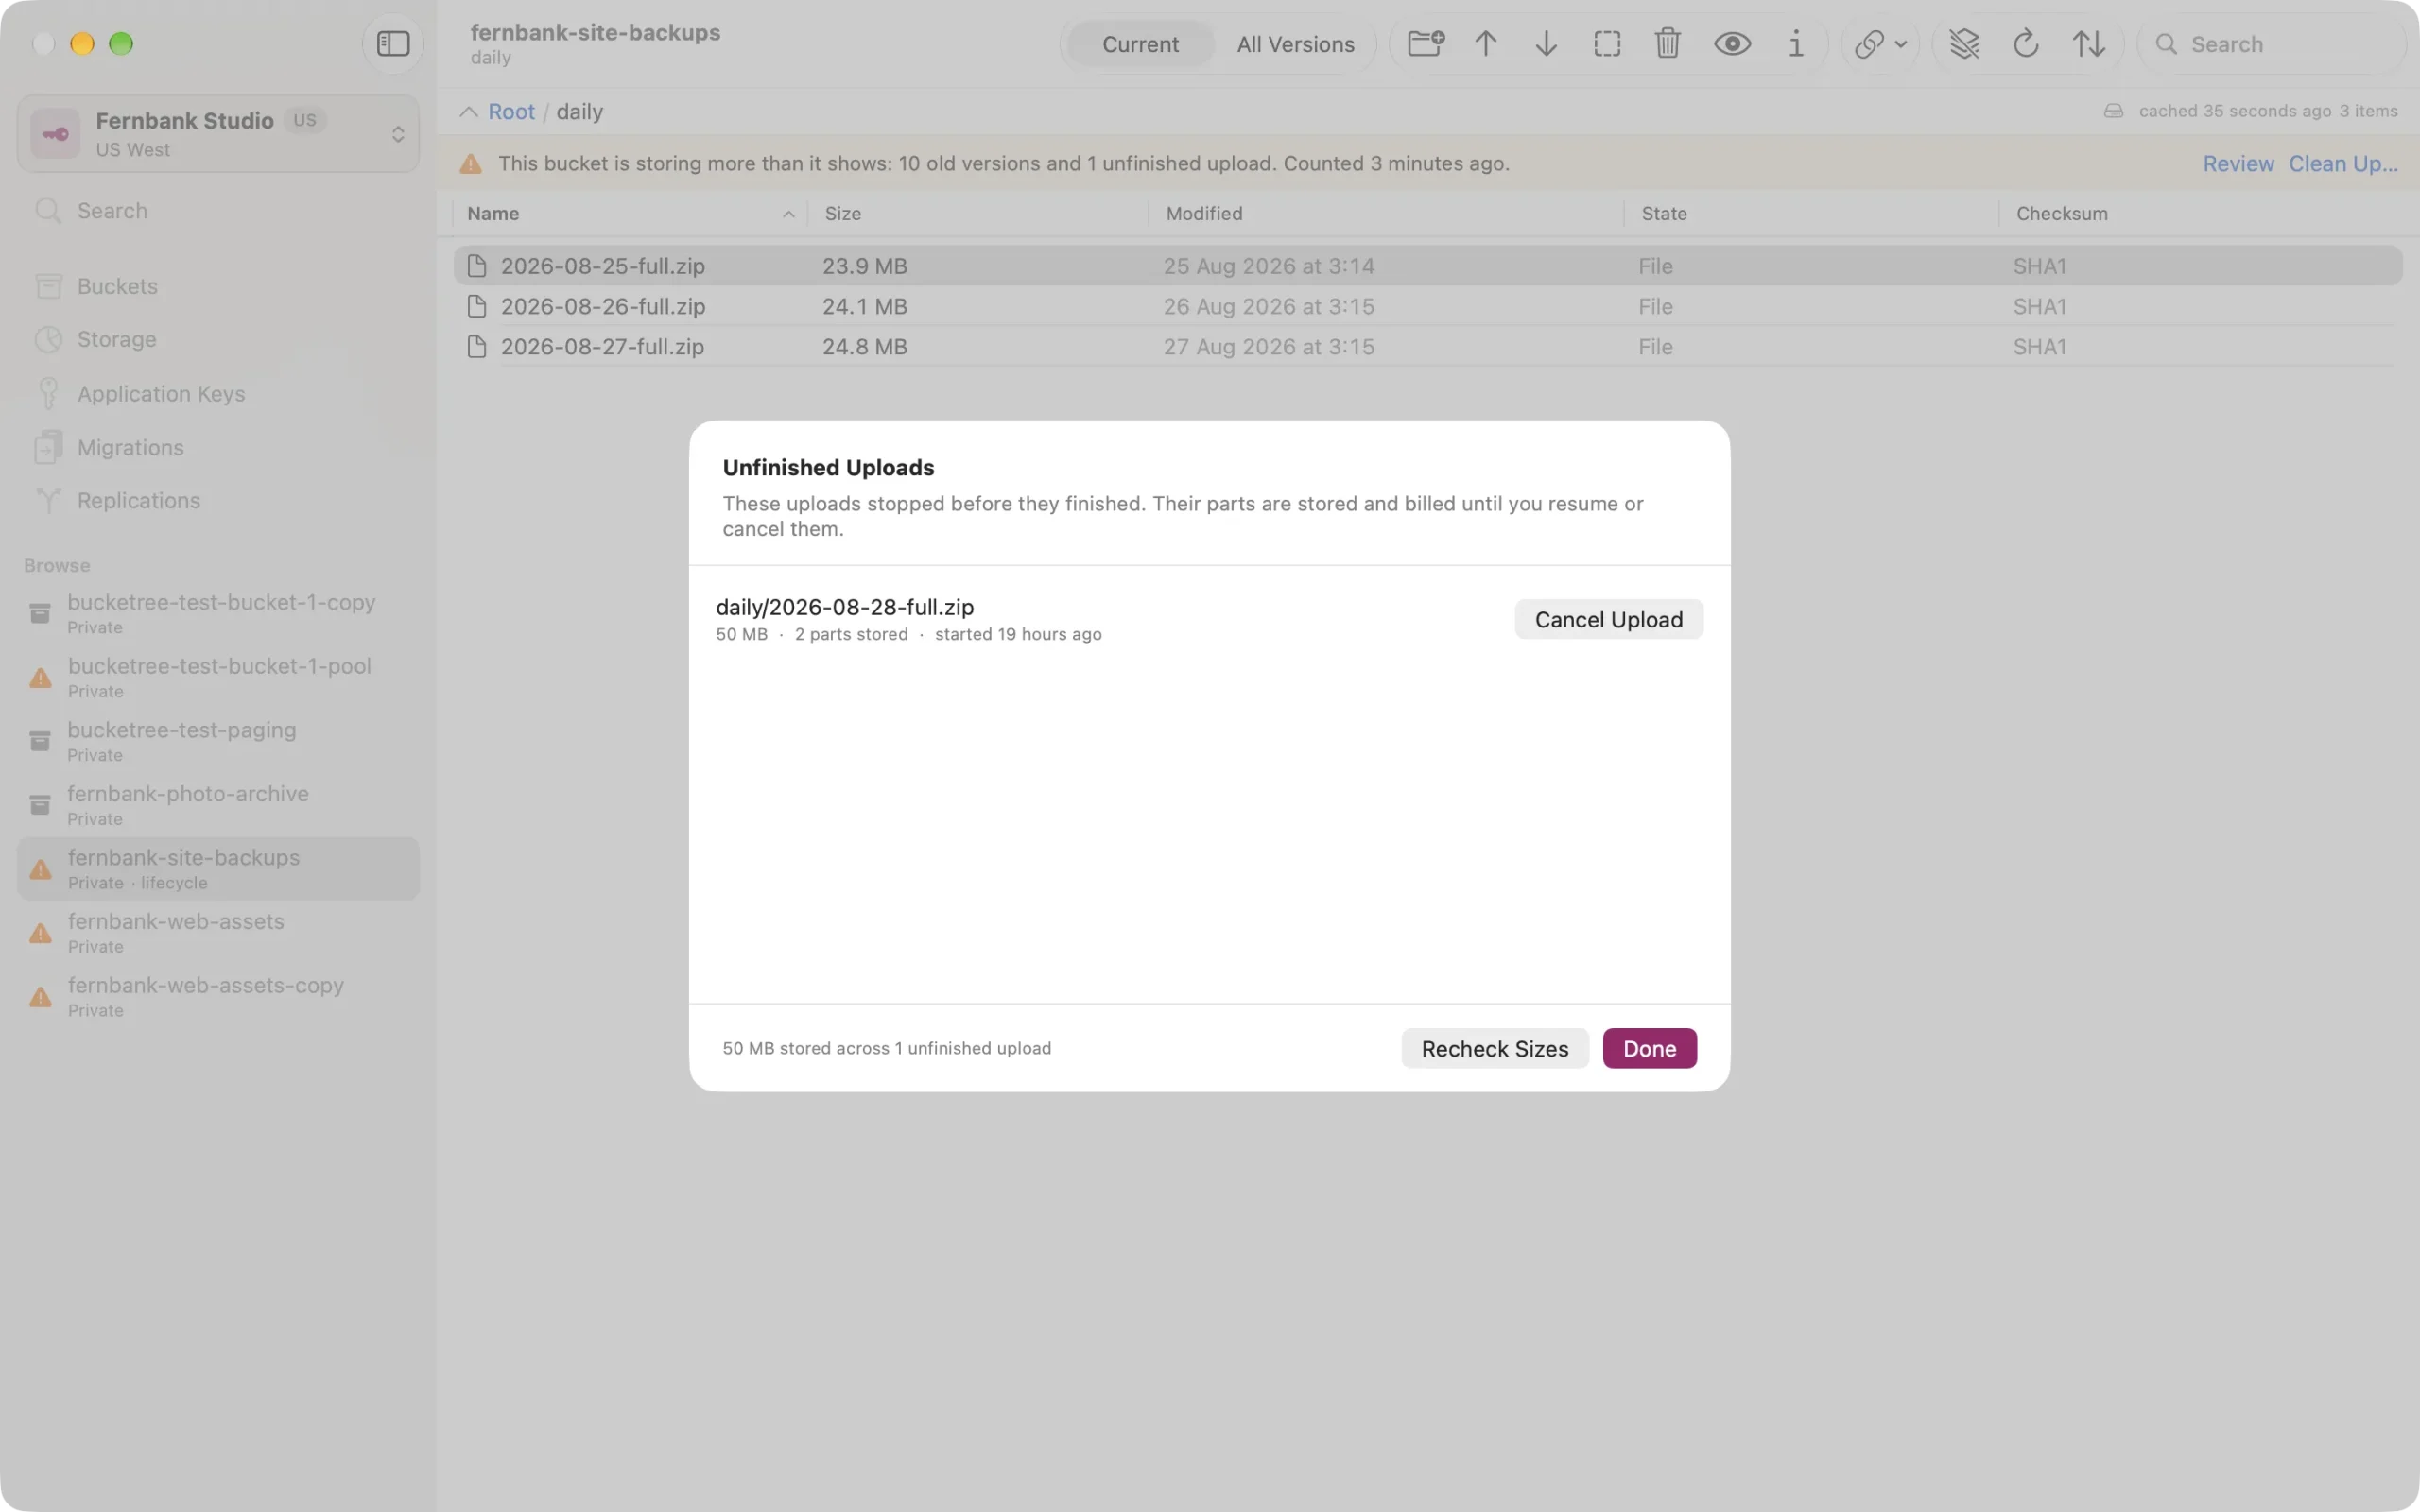Toggle the sidebar panel icon
Screen dimensions: 2420x1512
pos(393,44)
